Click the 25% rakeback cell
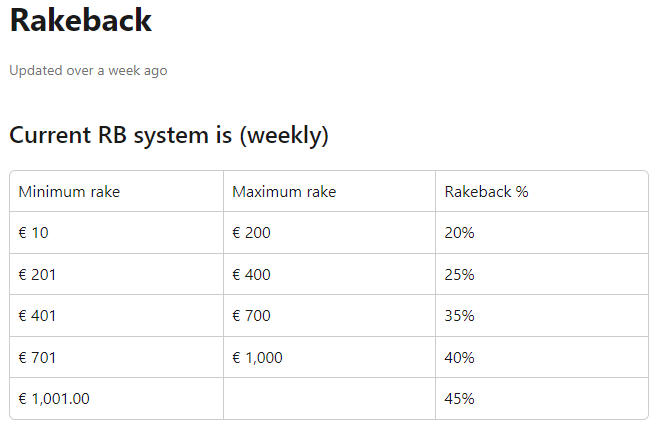The height and width of the screenshot is (437, 658). 542,274
